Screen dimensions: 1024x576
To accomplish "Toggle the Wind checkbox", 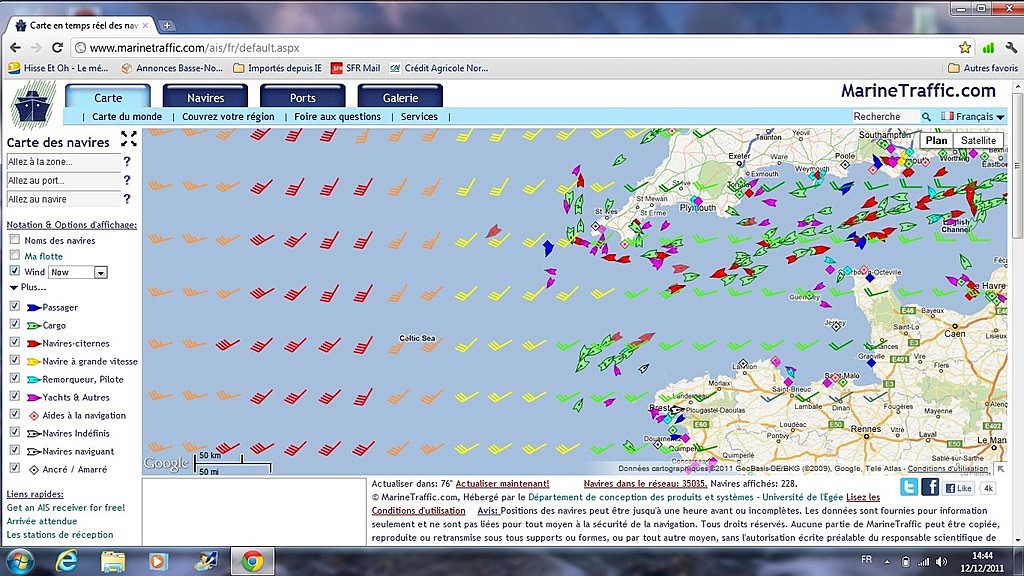I will coord(14,271).
